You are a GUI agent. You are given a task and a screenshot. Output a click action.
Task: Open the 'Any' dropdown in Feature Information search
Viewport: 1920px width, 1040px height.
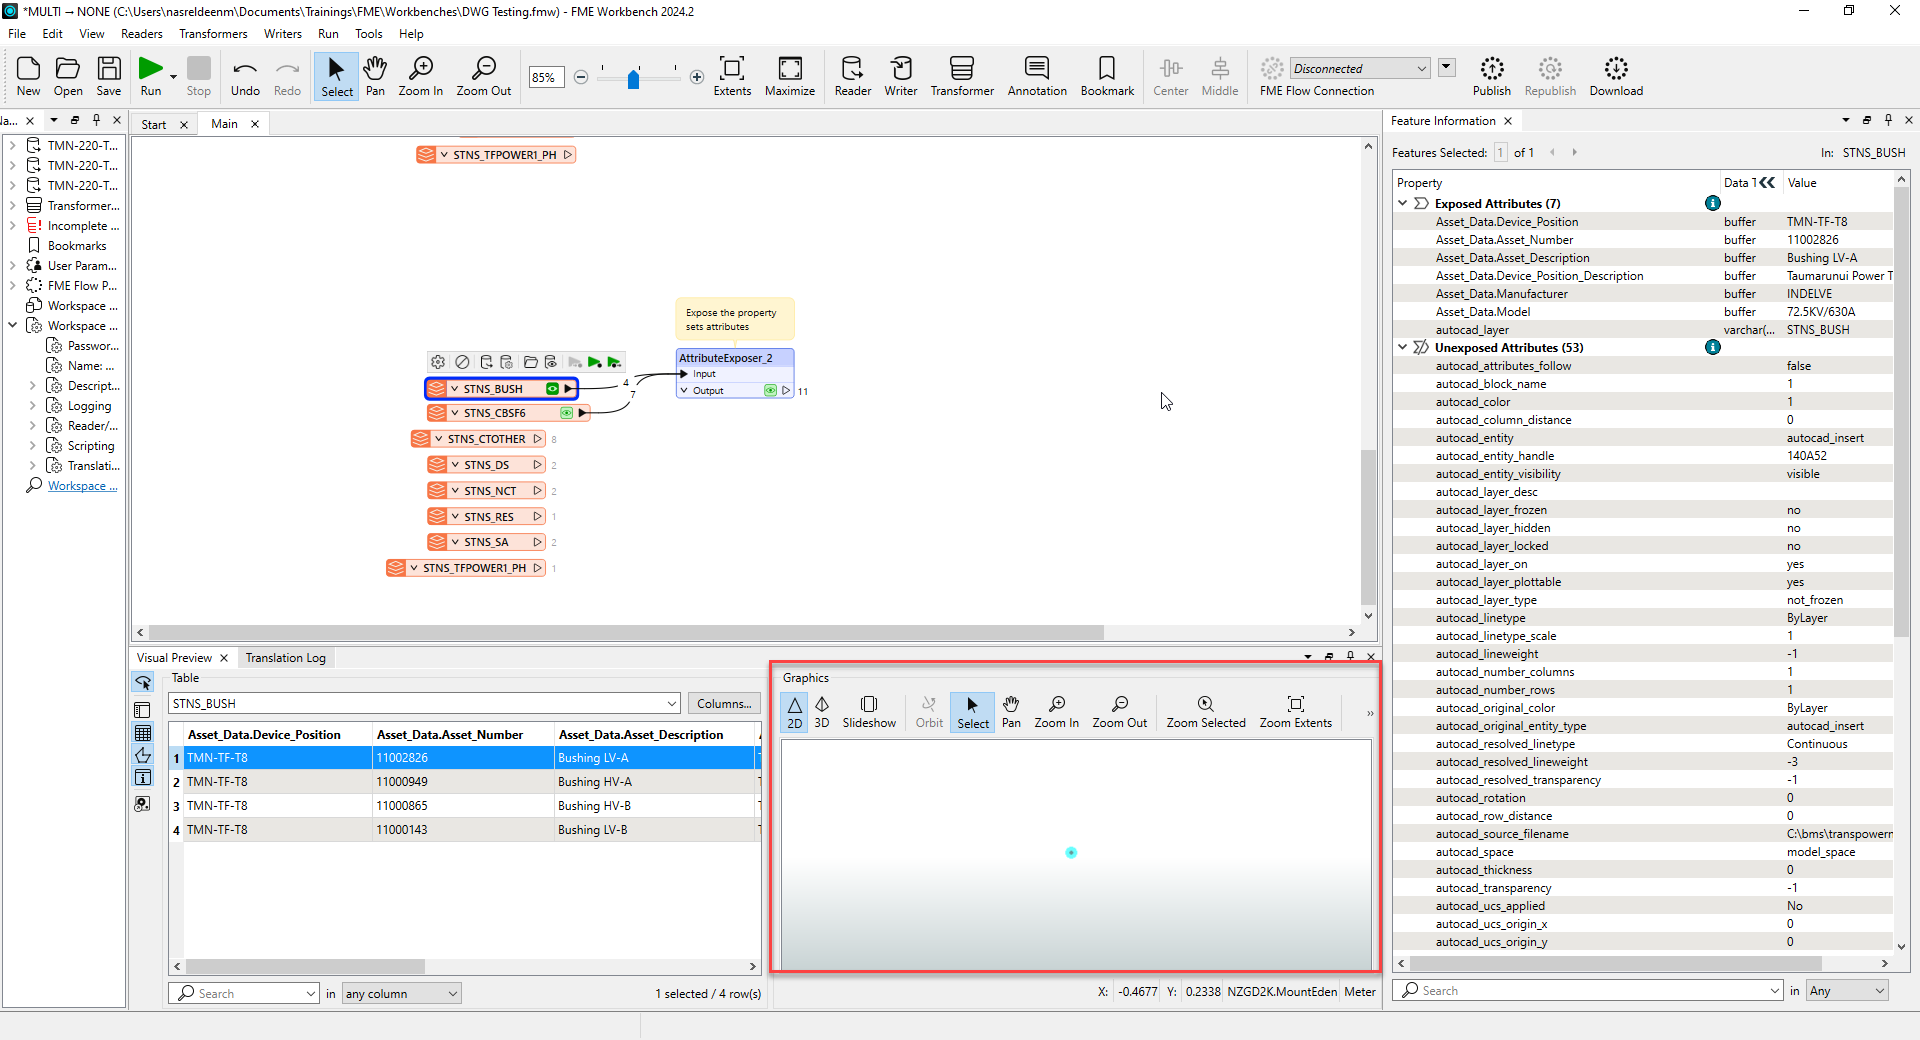pos(1847,991)
